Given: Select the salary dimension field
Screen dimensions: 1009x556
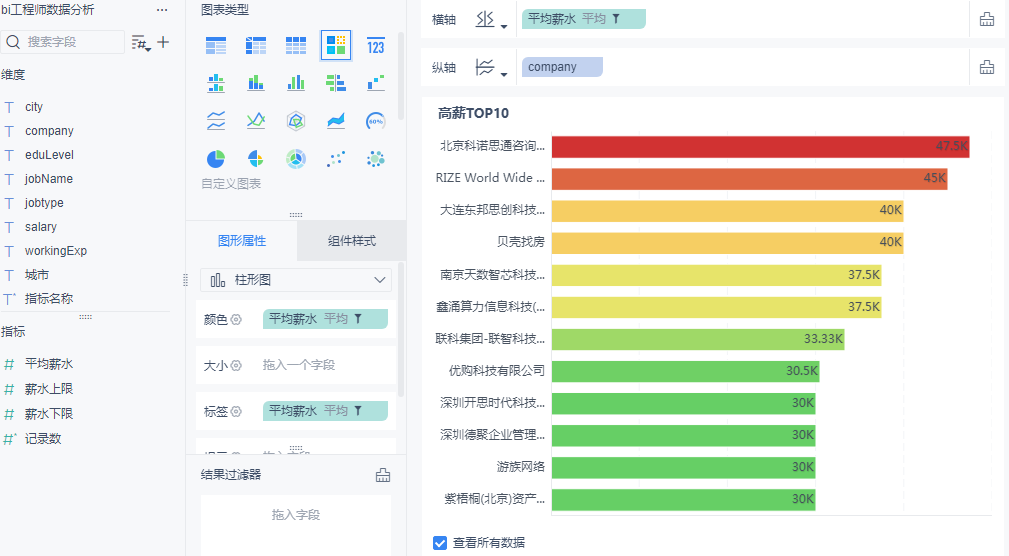Looking at the screenshot, I should point(41,227).
